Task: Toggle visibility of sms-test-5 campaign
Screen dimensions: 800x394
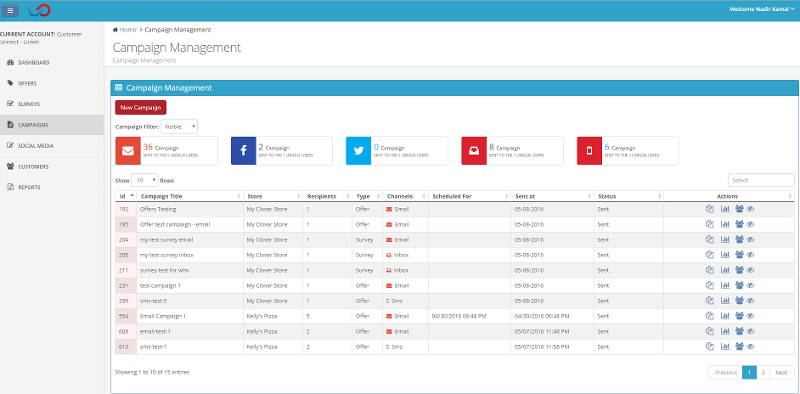Action: pos(751,301)
